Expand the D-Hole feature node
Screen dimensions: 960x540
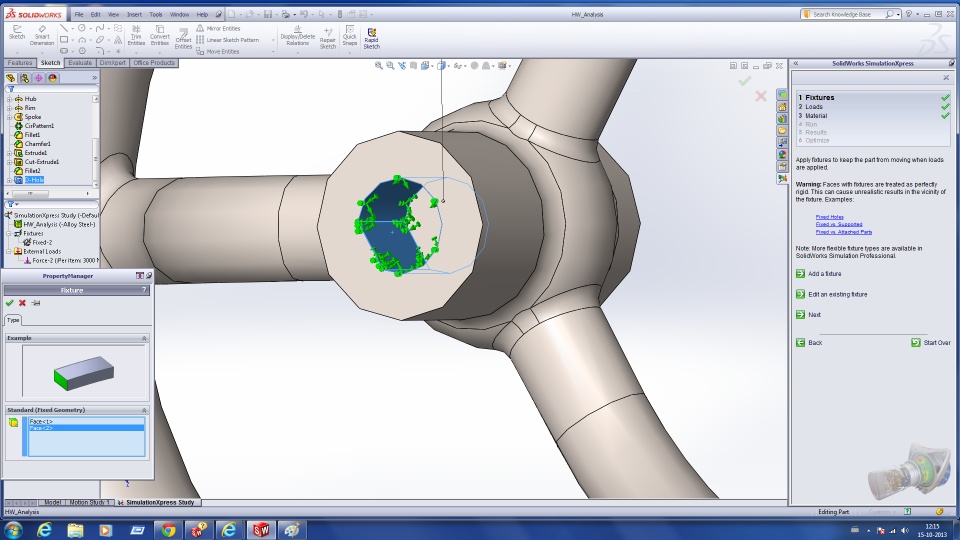point(9,180)
